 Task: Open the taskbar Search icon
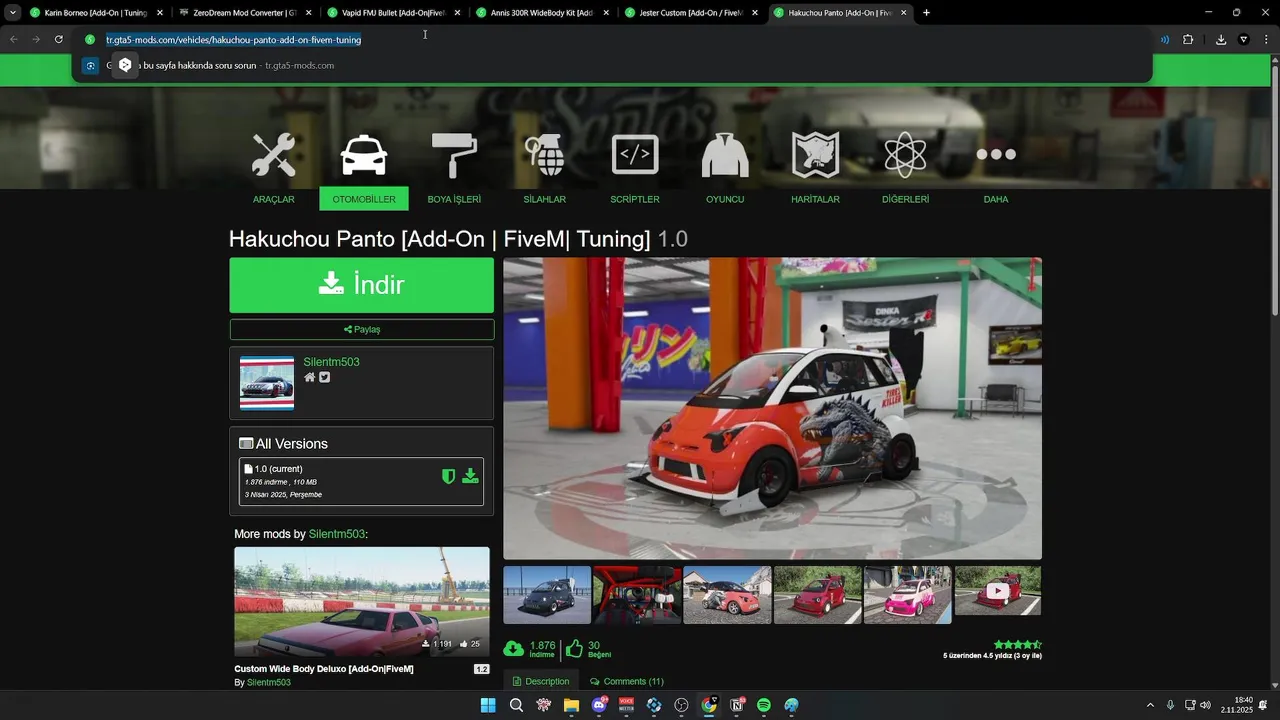click(x=516, y=705)
